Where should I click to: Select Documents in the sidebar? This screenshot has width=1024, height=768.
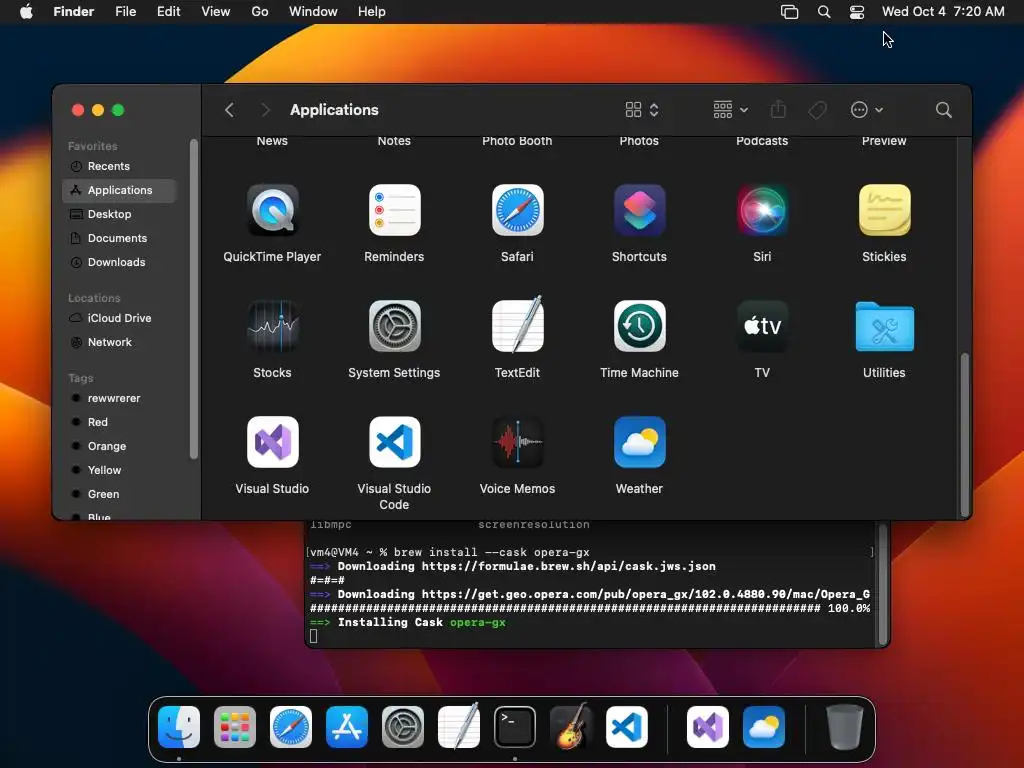point(119,238)
